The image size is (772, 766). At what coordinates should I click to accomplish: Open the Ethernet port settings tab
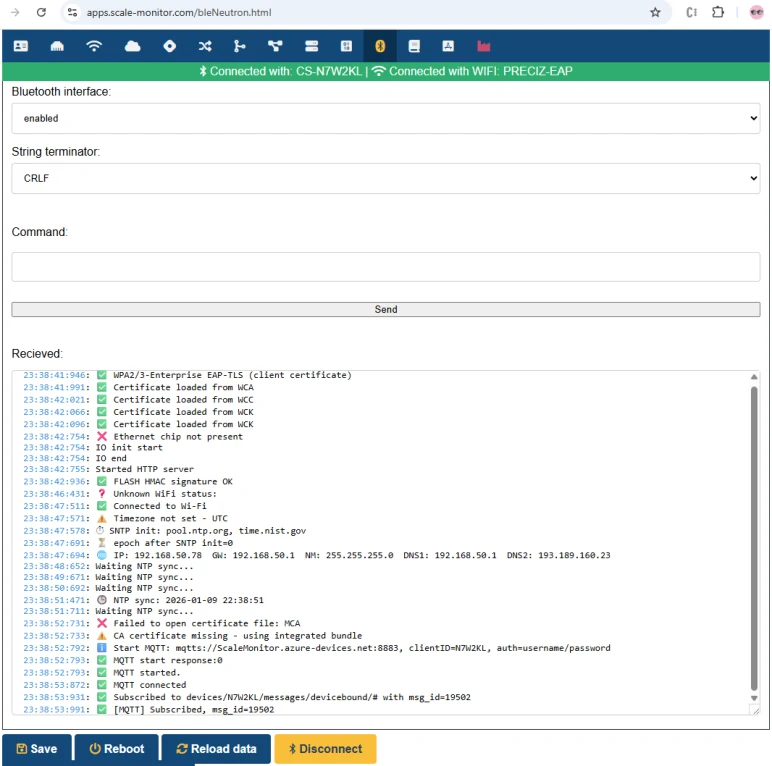(x=57, y=46)
